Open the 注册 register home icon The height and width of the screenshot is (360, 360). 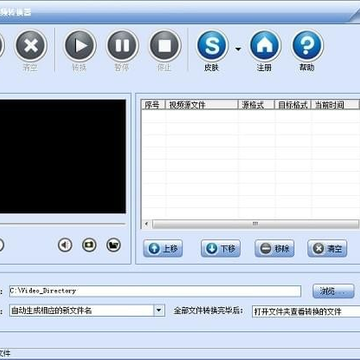tap(265, 46)
